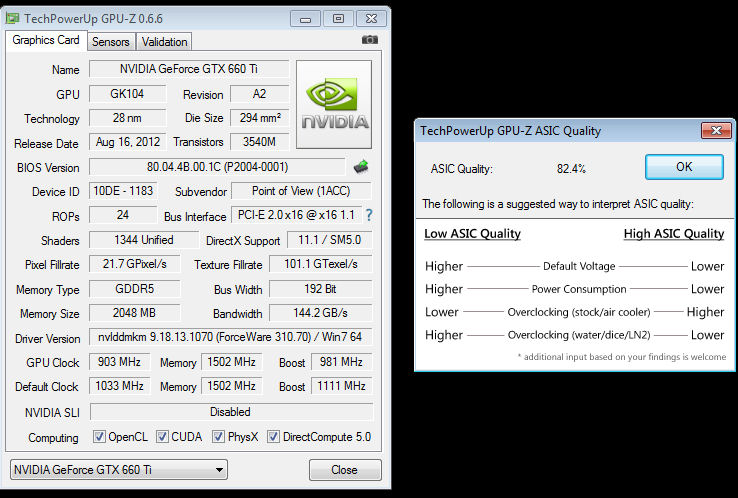Image resolution: width=738 pixels, height=498 pixels.
Task: Click the GPU Clock field 903 MHz
Action: tap(120, 362)
